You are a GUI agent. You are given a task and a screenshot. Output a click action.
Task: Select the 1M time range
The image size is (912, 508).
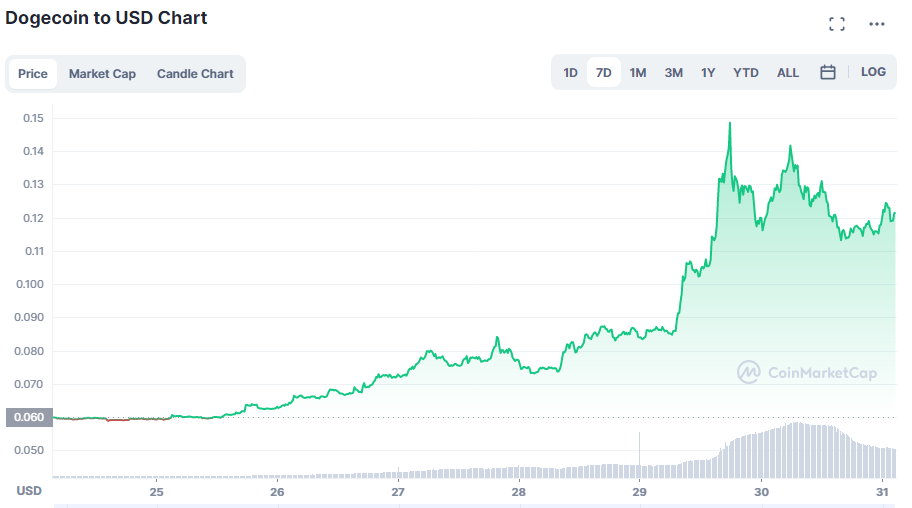coord(638,72)
